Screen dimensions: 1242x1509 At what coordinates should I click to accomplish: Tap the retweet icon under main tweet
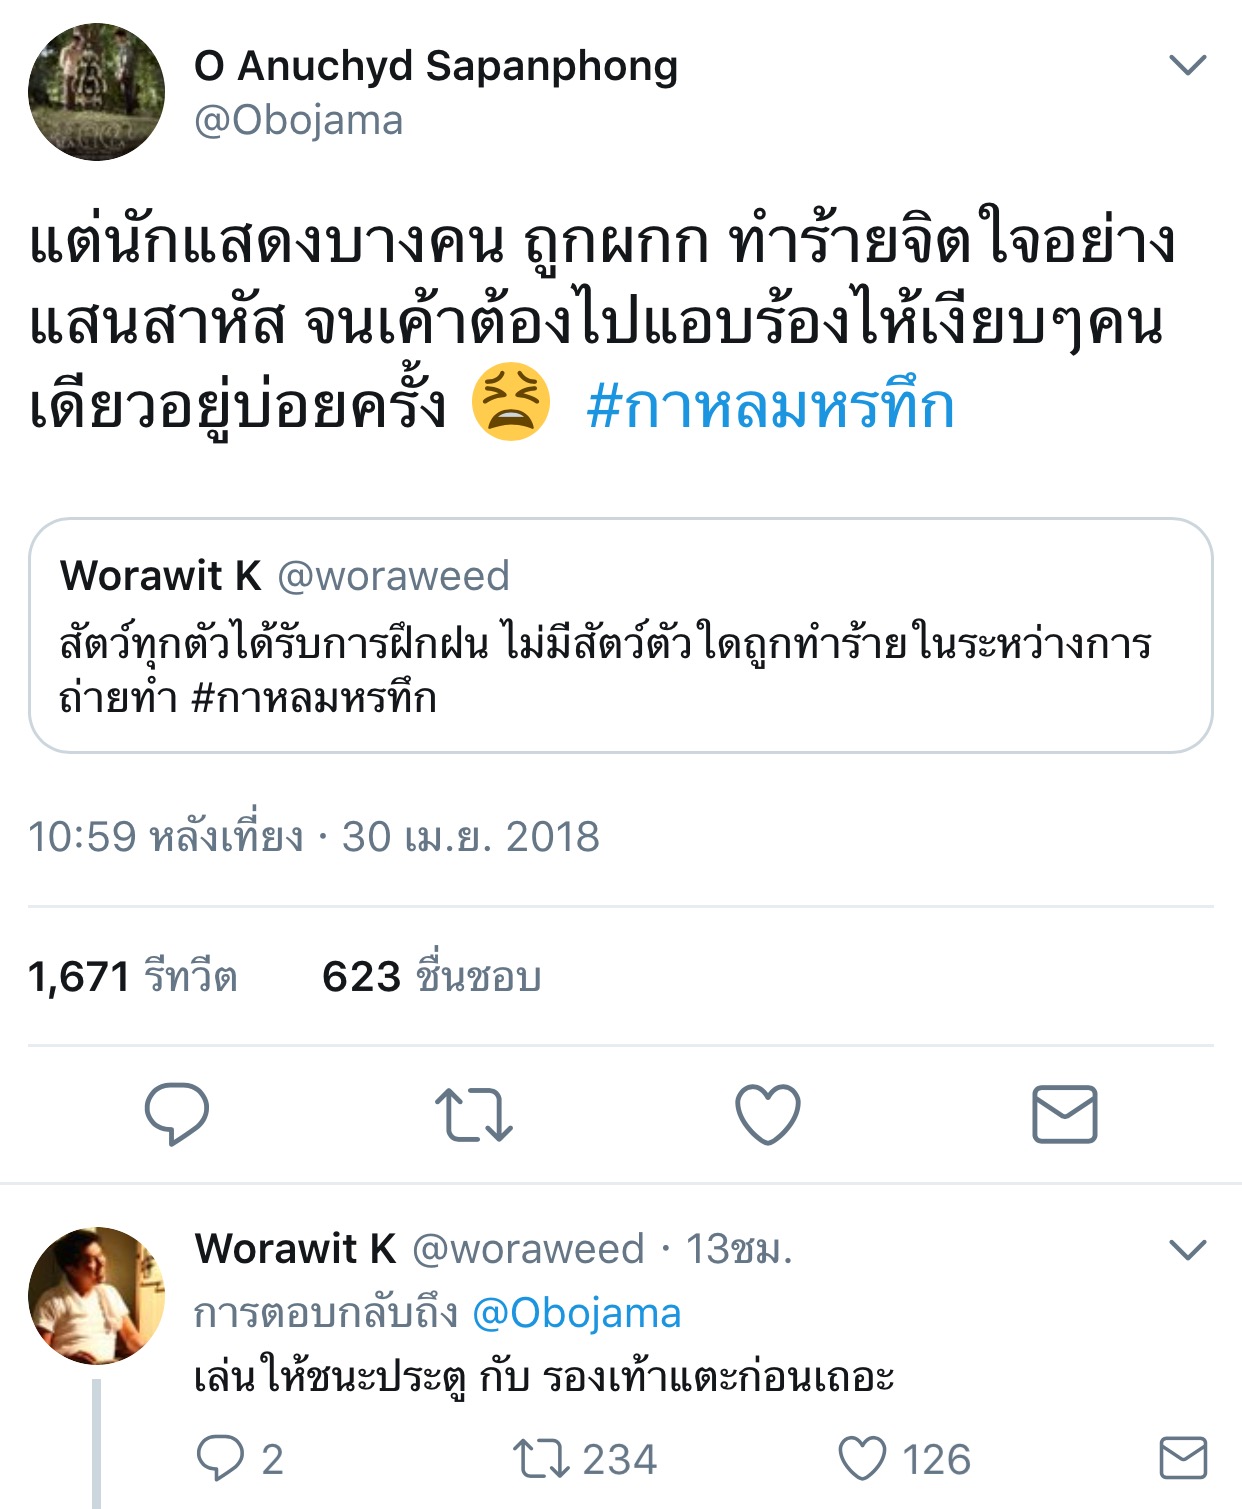pos(474,1115)
